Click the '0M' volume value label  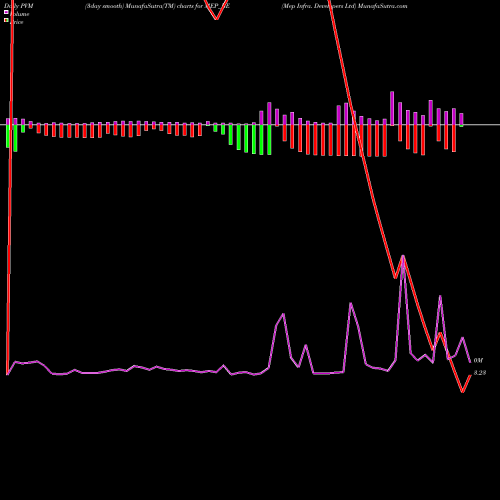point(478,360)
